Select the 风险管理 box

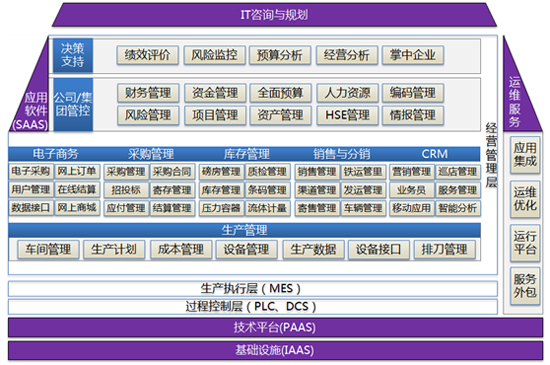(148, 115)
